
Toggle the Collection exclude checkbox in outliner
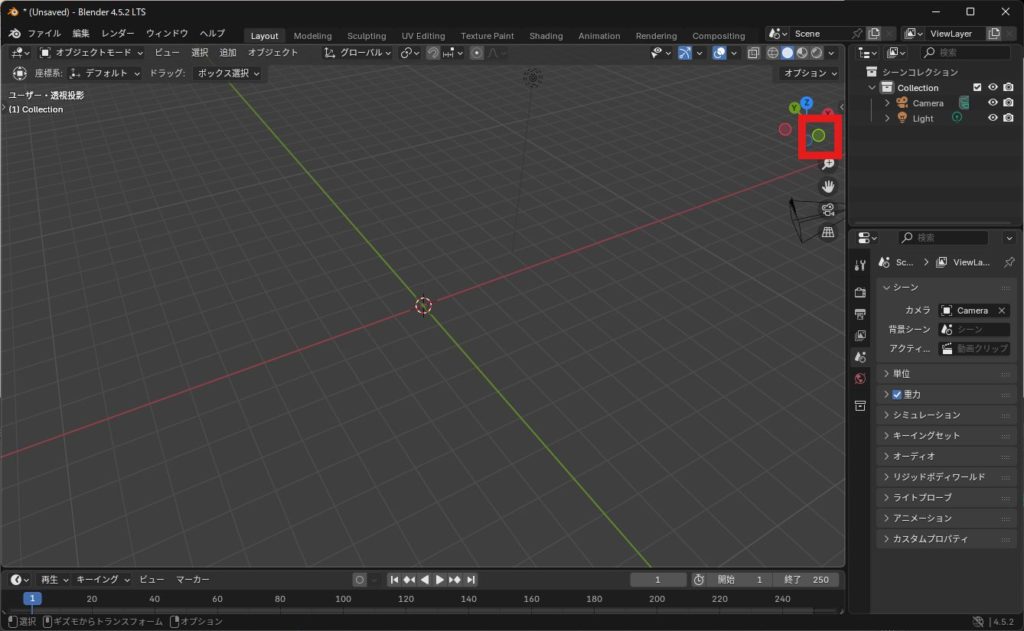977,88
